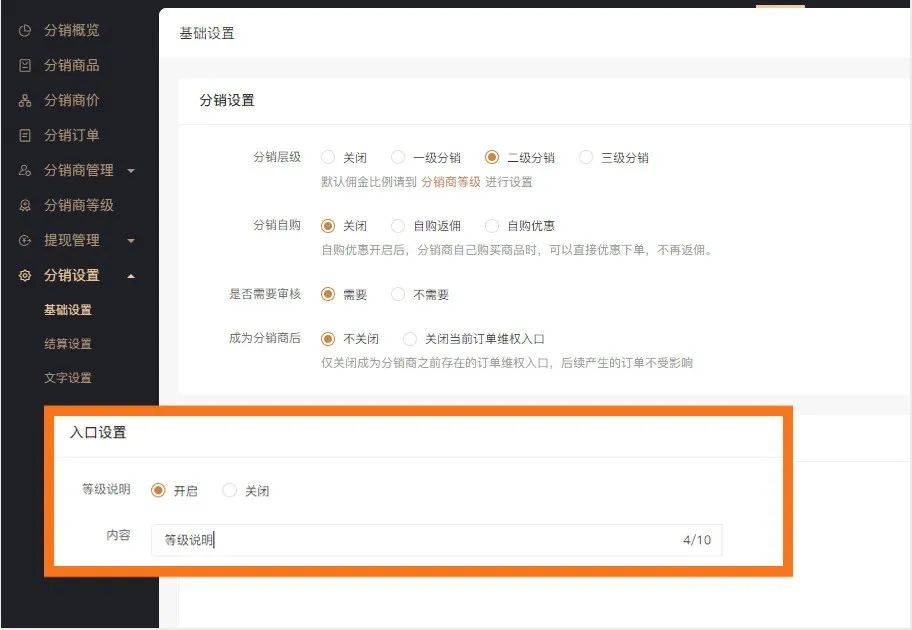Click the 分销层级 field label
Viewport: 912px width, 630px height.
[x=277, y=157]
